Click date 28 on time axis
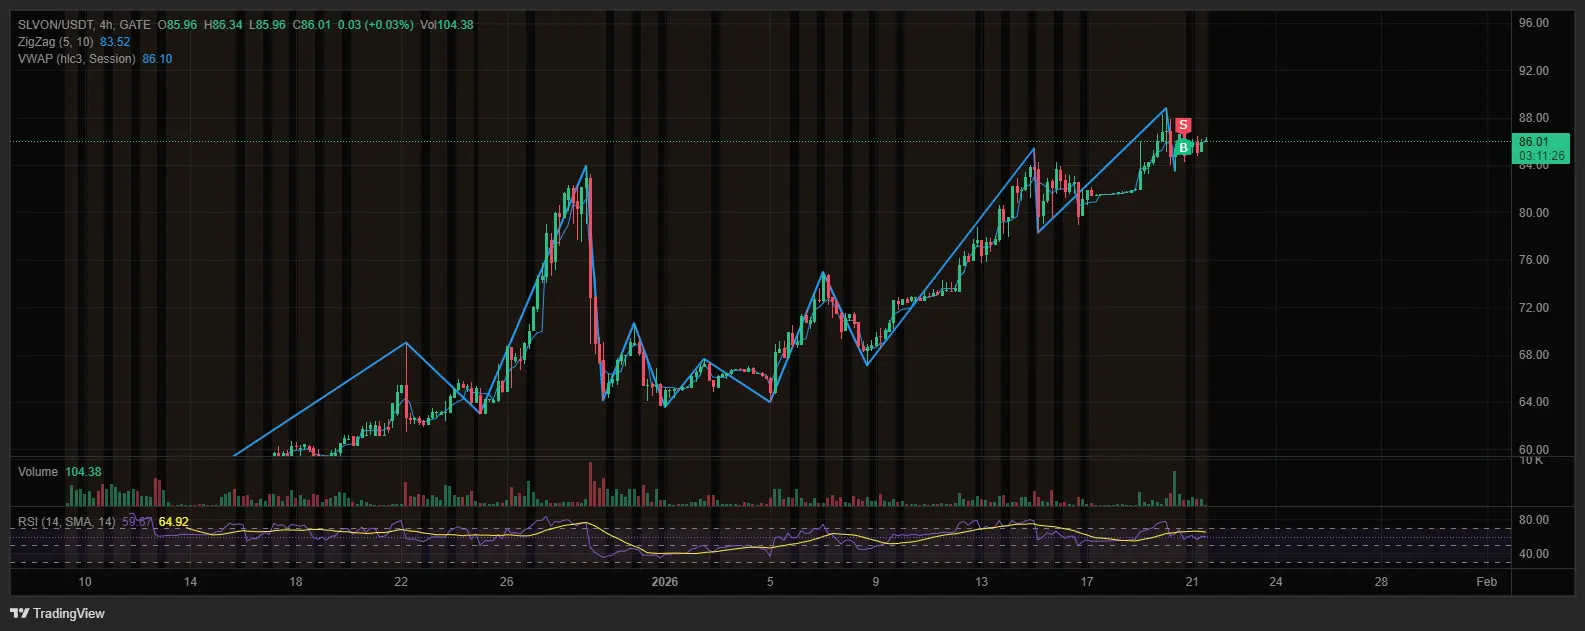This screenshot has height=631, width=1585. click(x=1381, y=582)
